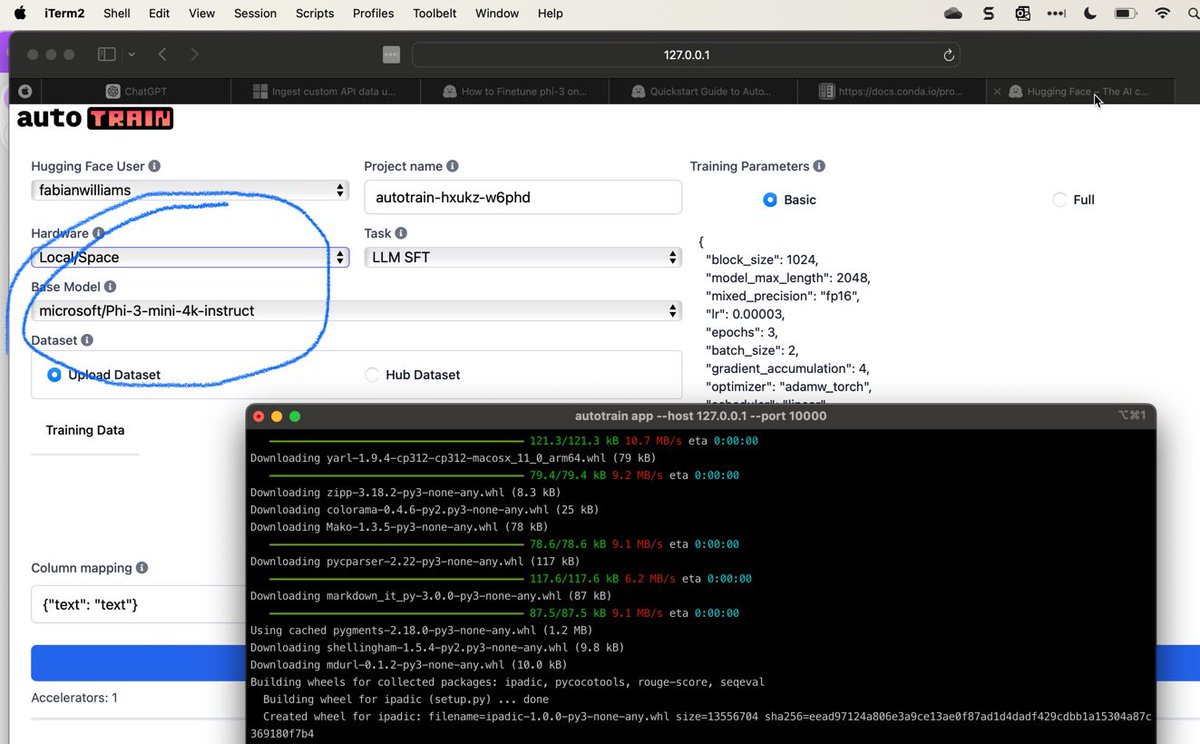Switch to the How to Finetune phi-3 tab
The width and height of the screenshot is (1200, 744).
tap(514, 91)
